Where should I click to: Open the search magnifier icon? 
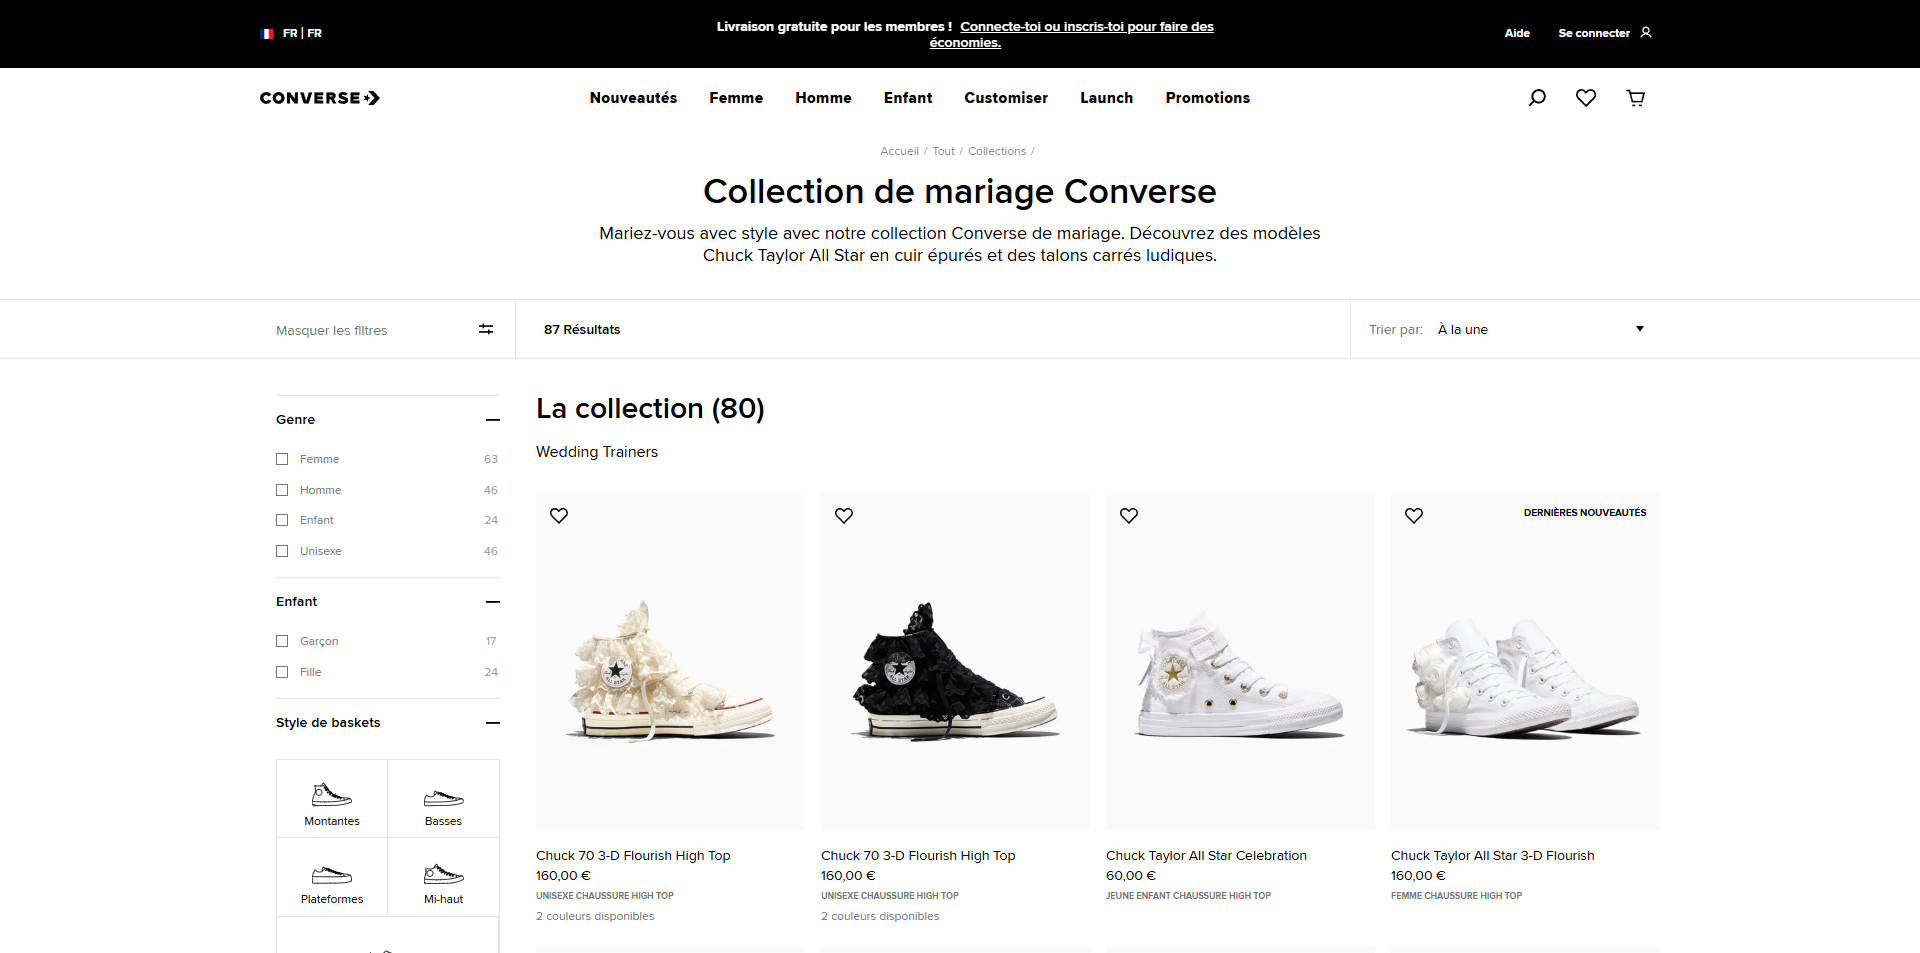coord(1537,98)
